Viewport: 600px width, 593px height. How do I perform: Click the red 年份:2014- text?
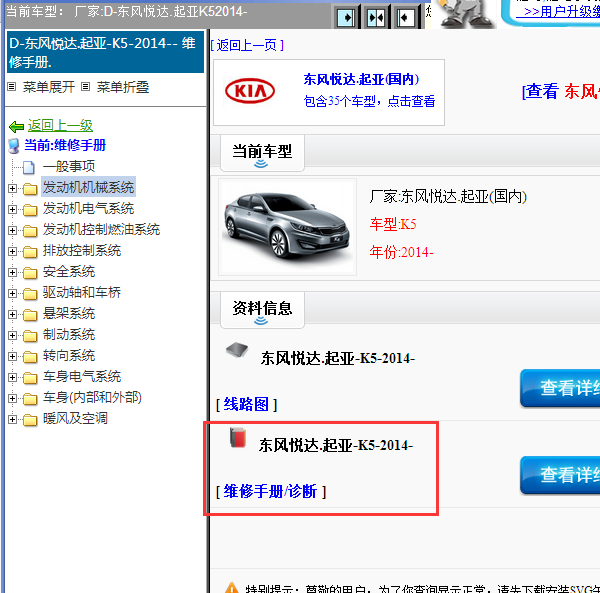(x=401, y=253)
